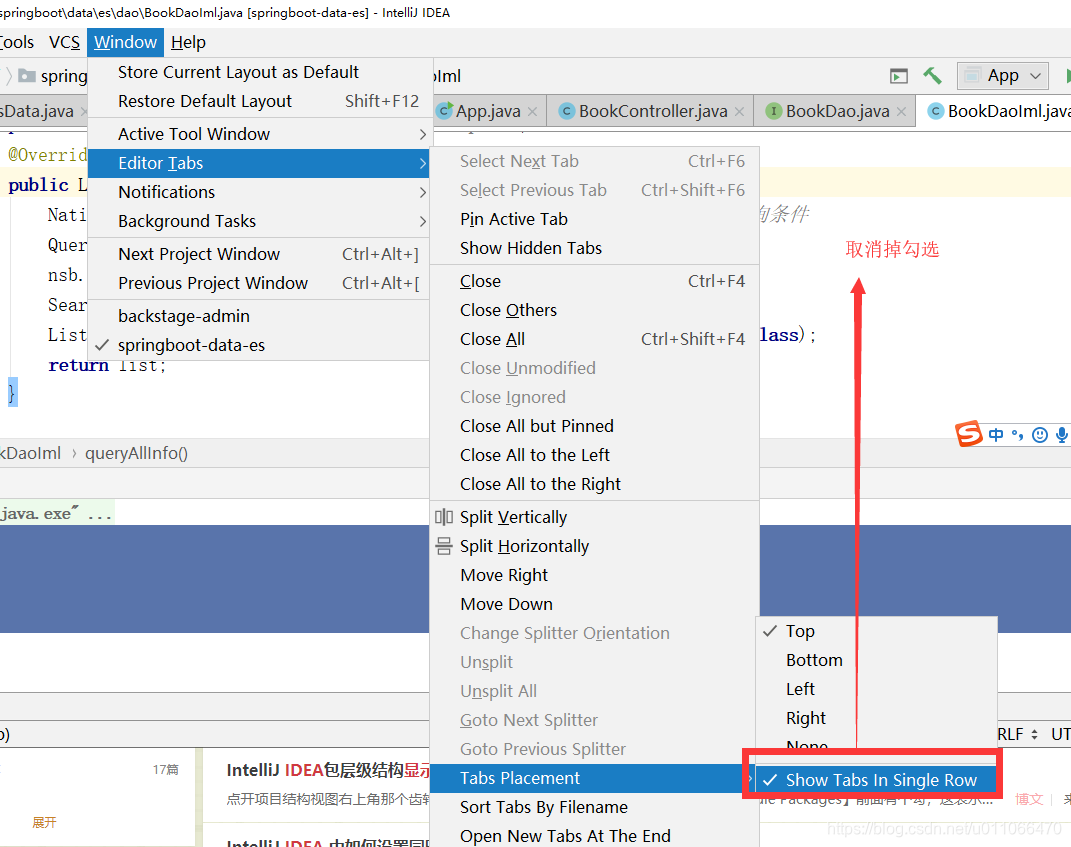Open the Window menu
The width and height of the screenshot is (1071, 847).
pos(126,42)
